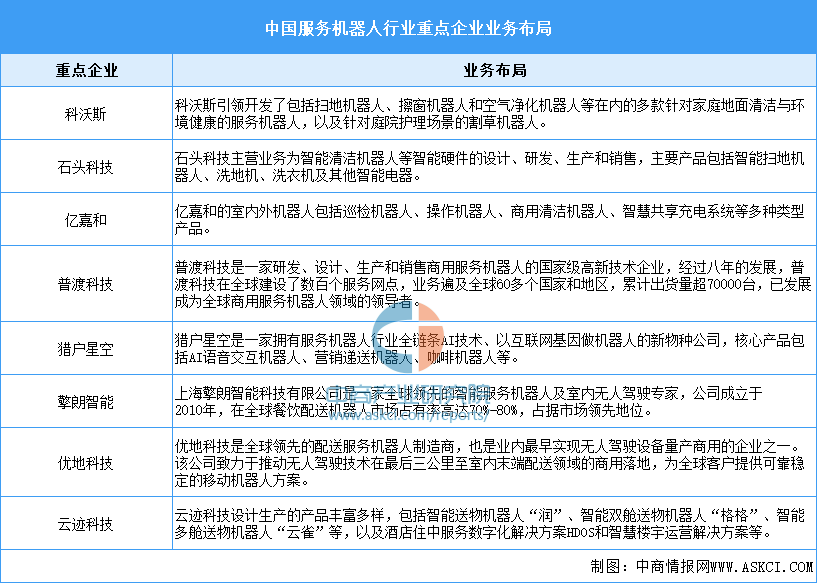Click the 普渡科技 company cell
Image resolution: width=817 pixels, height=583 pixels.
(x=85, y=284)
